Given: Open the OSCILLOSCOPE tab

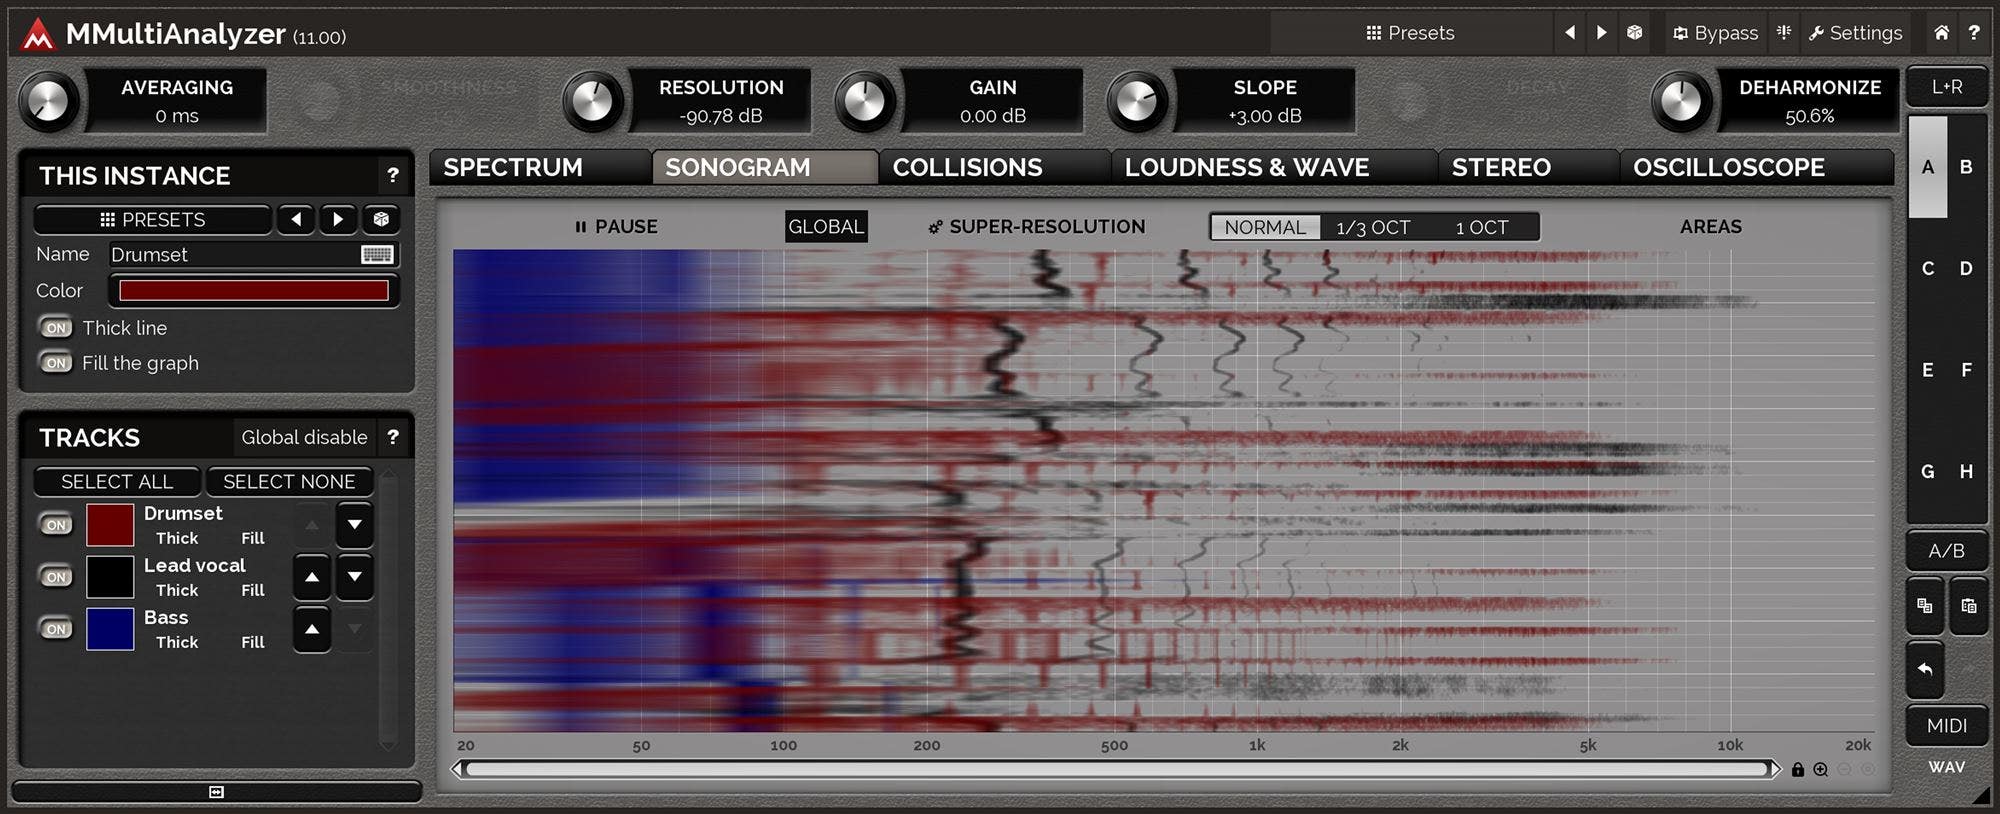Looking at the screenshot, I should (x=1755, y=167).
